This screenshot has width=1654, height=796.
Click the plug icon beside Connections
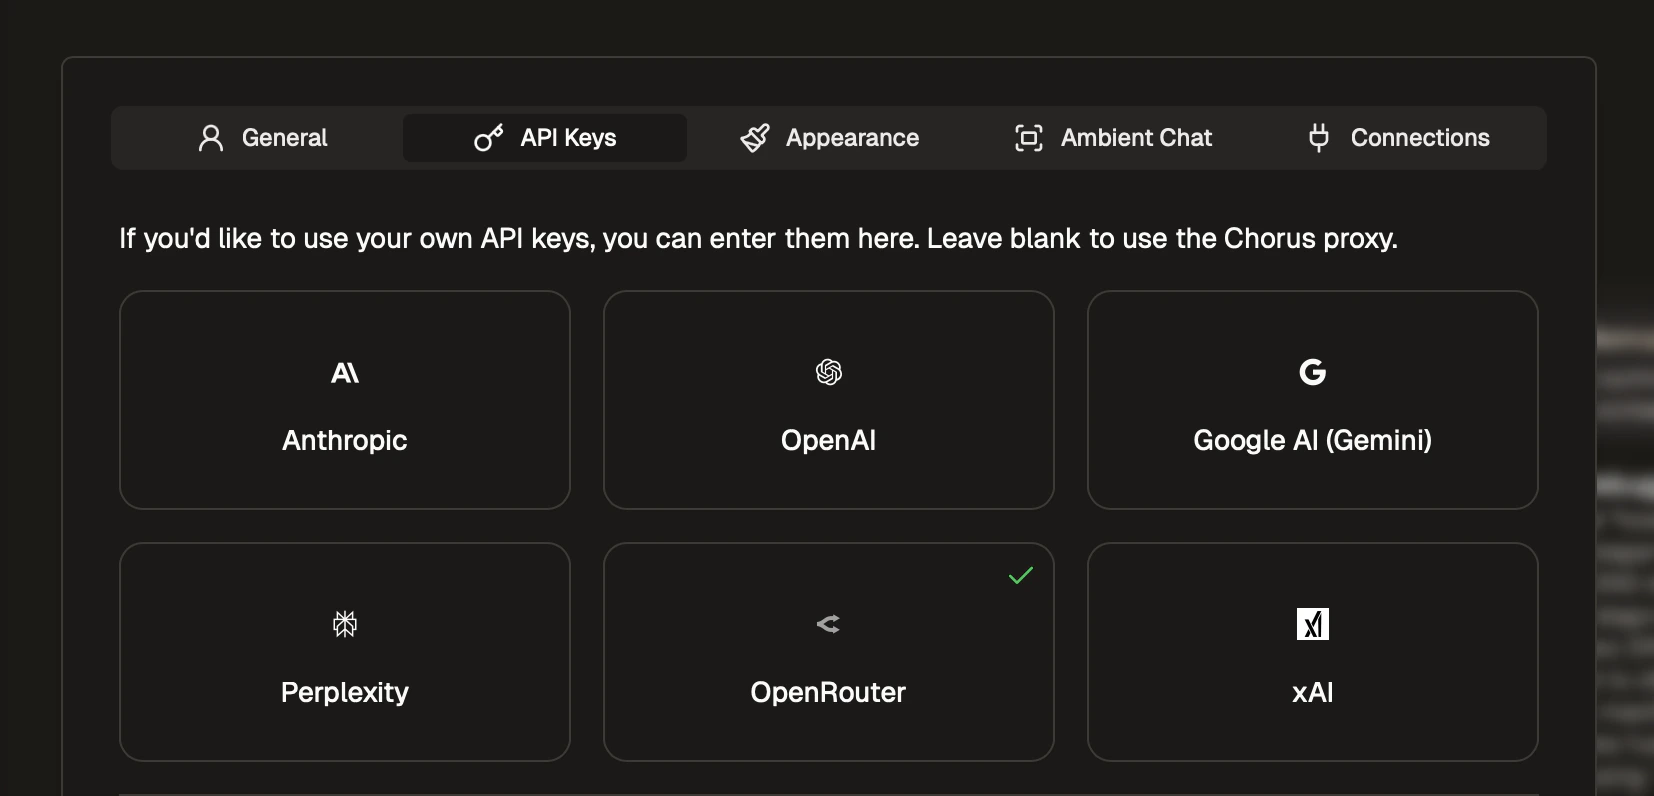point(1319,138)
